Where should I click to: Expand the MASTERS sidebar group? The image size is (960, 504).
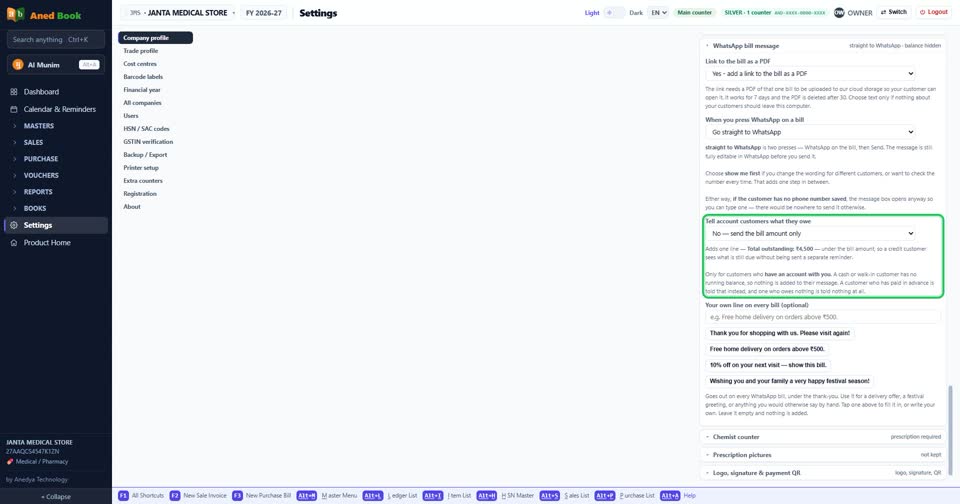56,126
